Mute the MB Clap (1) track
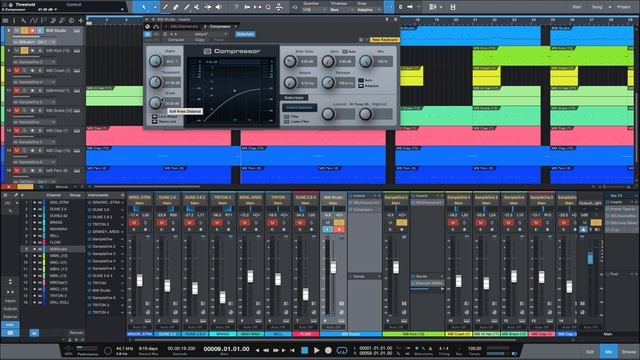Screen dimensions: 640x360 (x=17, y=131)
